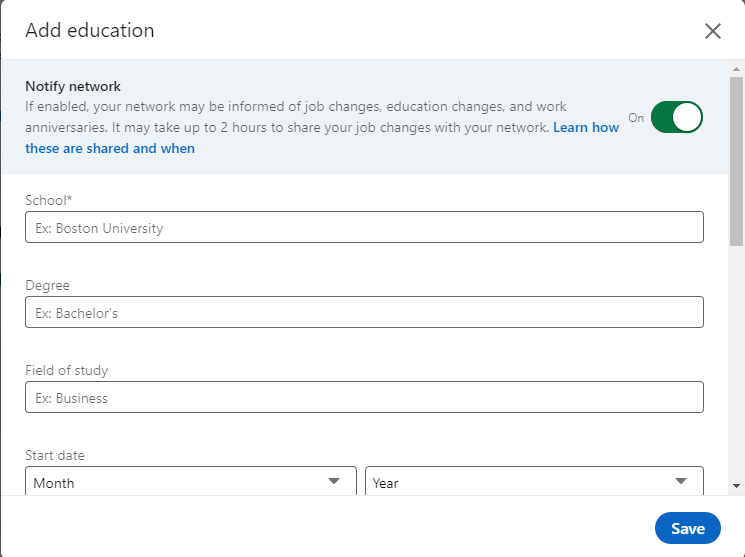745x557 pixels.
Task: Open the Learn how these are shared link
Action: (322, 138)
